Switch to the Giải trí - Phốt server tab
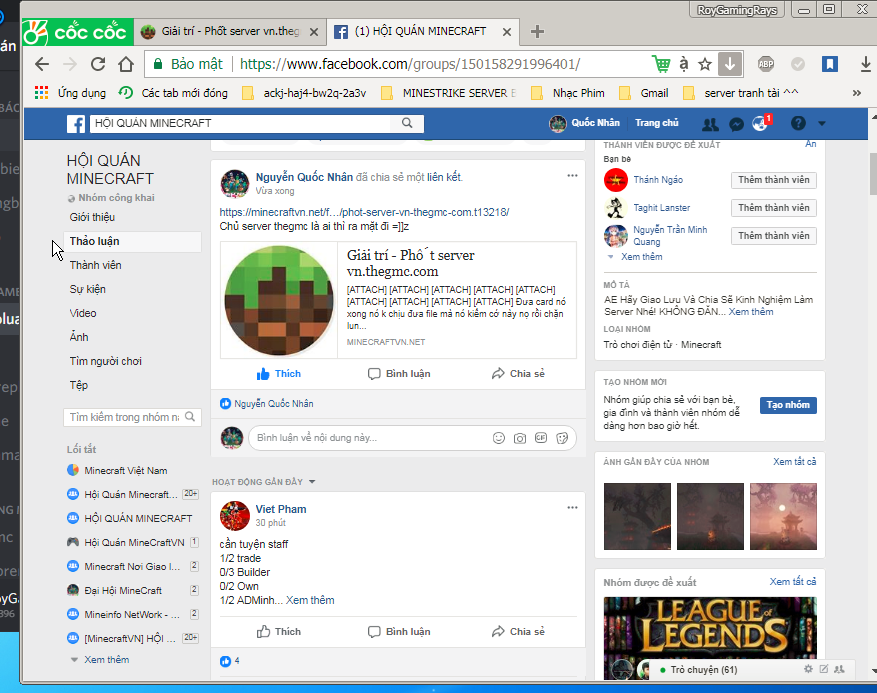 point(228,31)
